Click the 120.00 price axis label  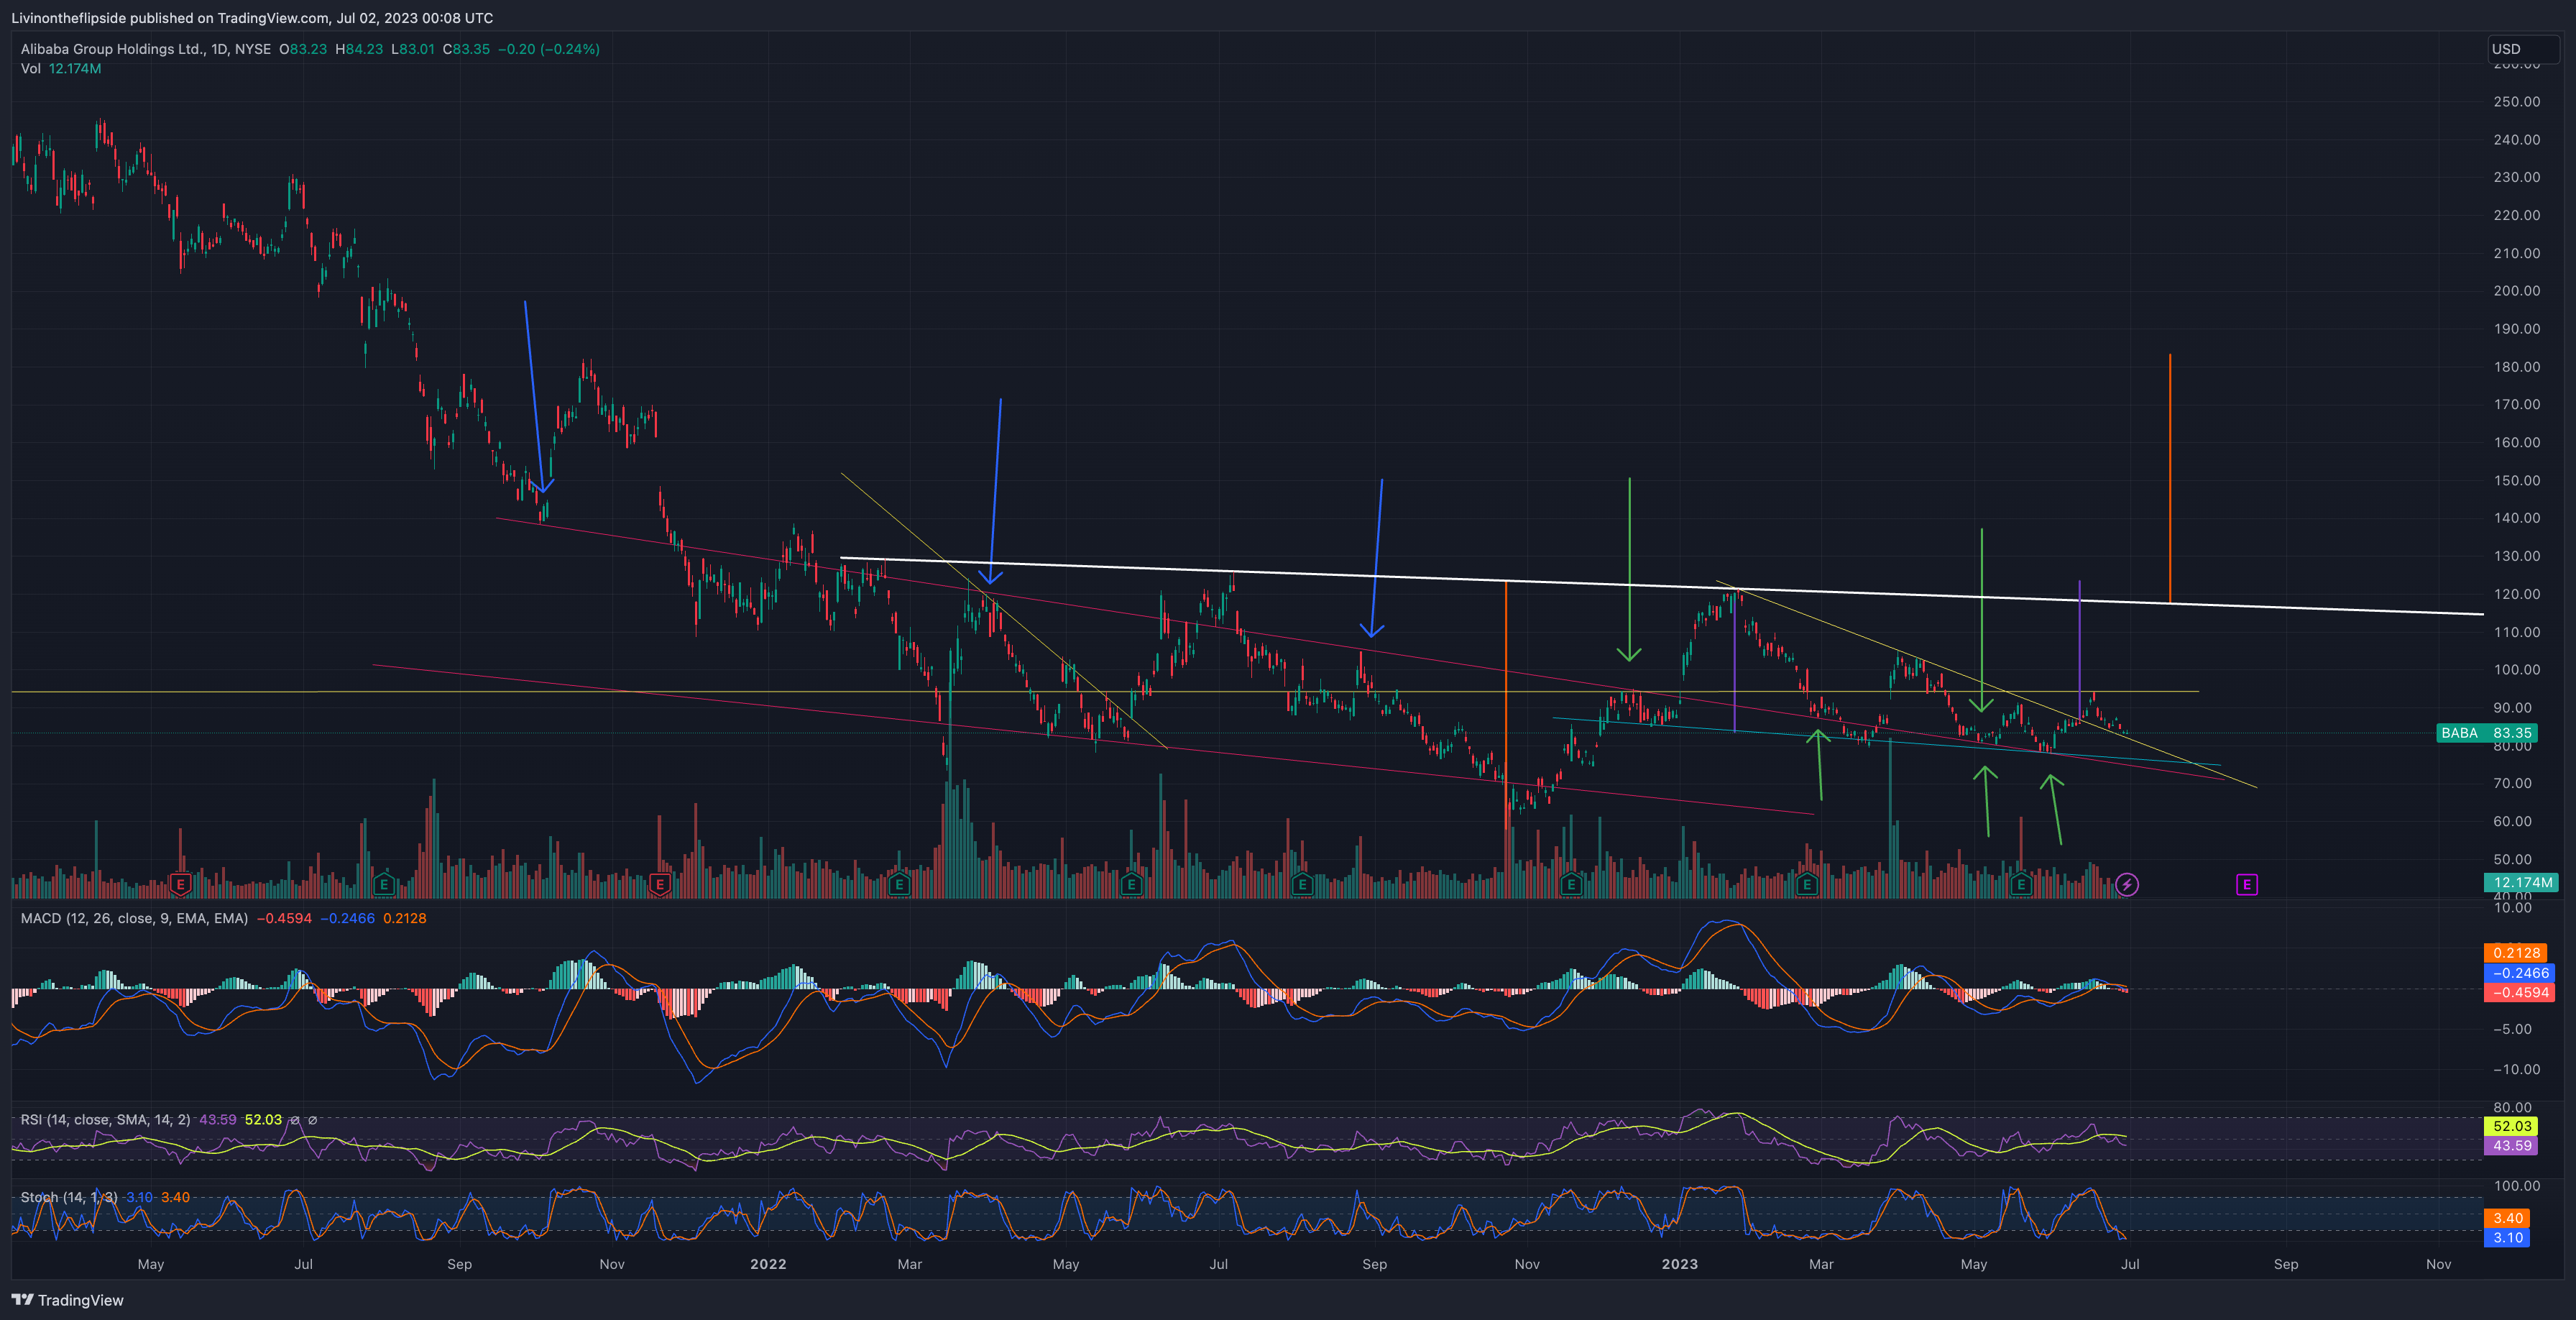2516,594
